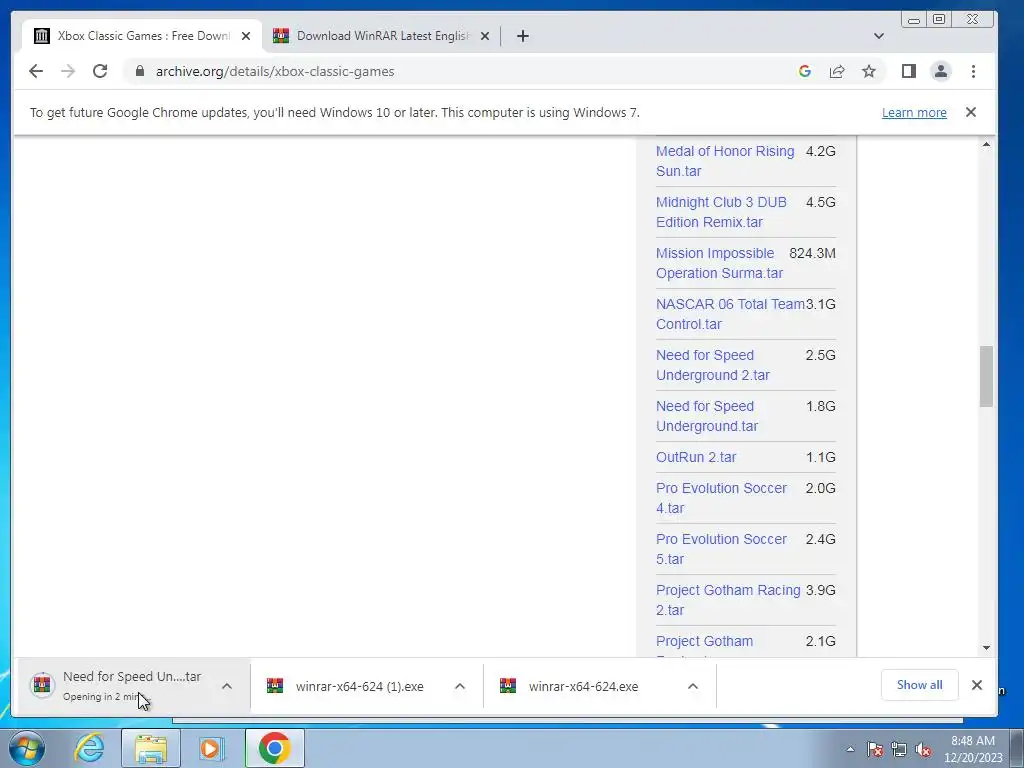Open Google search icon in address bar

[805, 71]
